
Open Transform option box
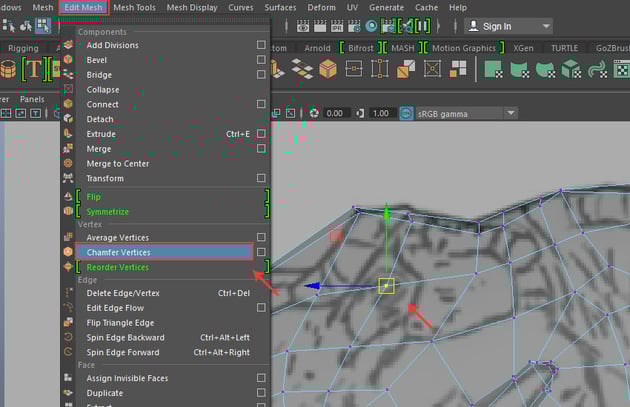tap(261, 178)
